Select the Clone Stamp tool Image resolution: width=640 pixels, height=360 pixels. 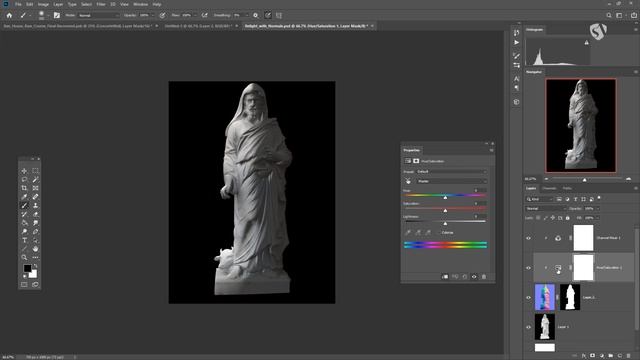(x=36, y=205)
